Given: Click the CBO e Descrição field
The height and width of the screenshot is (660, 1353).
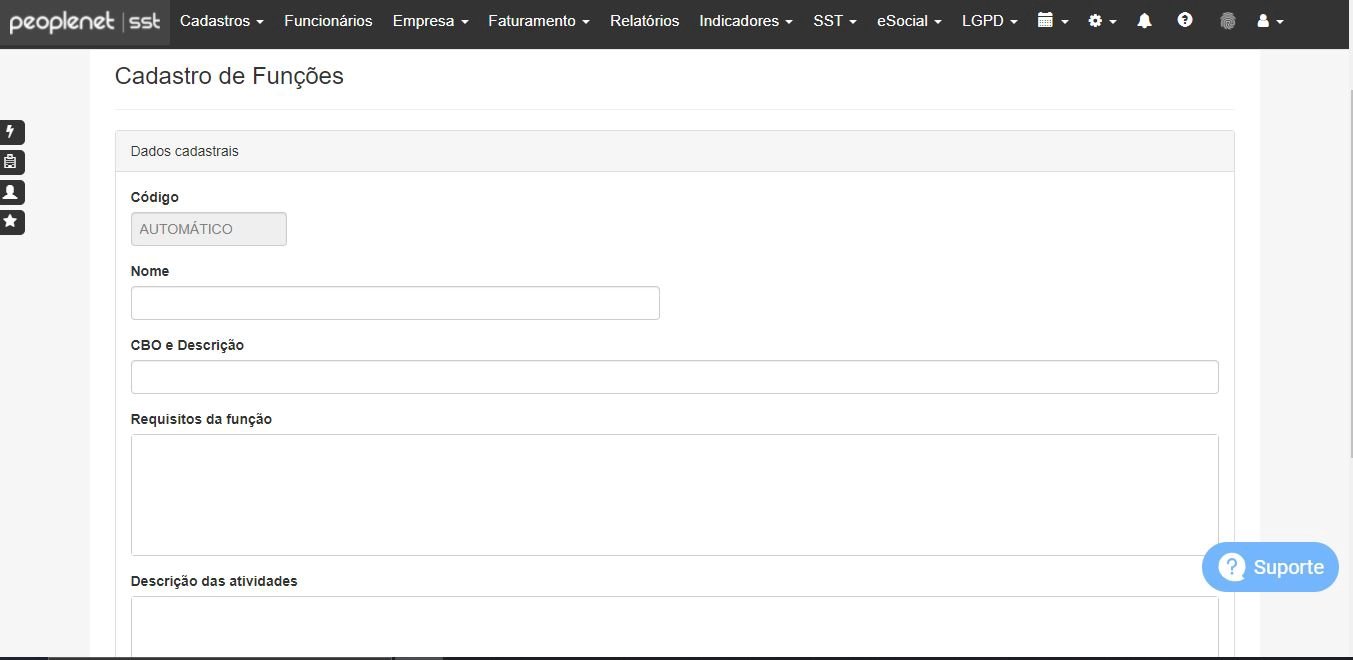Looking at the screenshot, I should tap(674, 376).
